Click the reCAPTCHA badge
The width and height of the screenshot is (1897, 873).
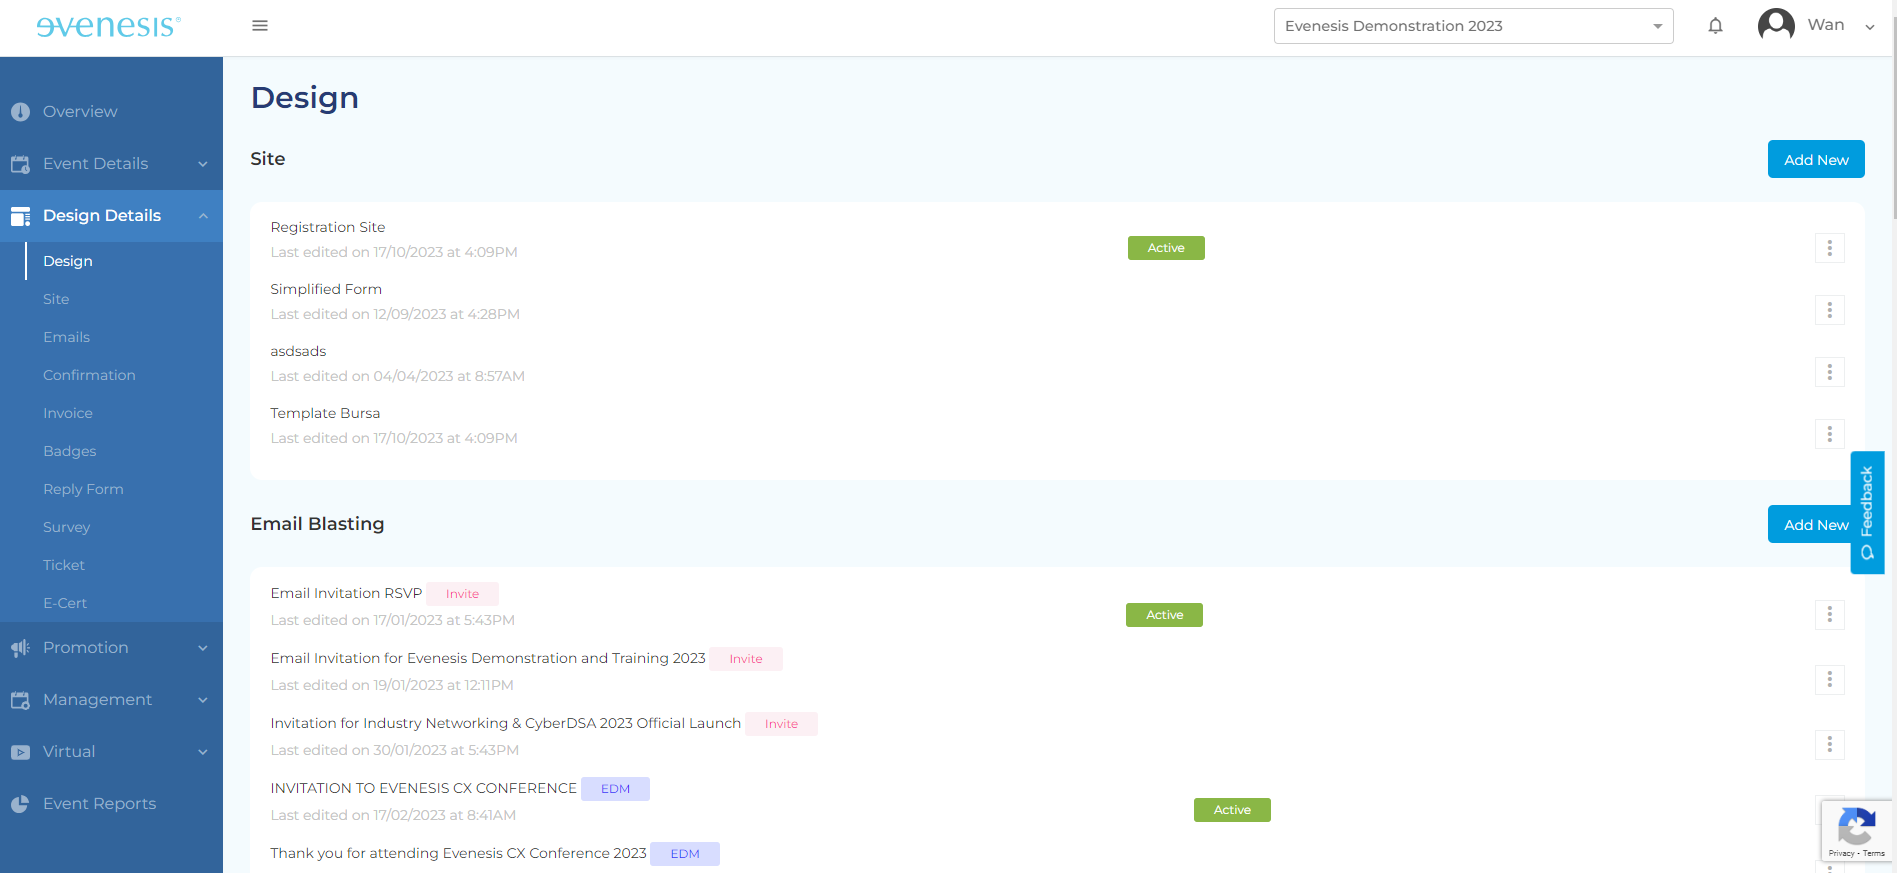(1856, 830)
